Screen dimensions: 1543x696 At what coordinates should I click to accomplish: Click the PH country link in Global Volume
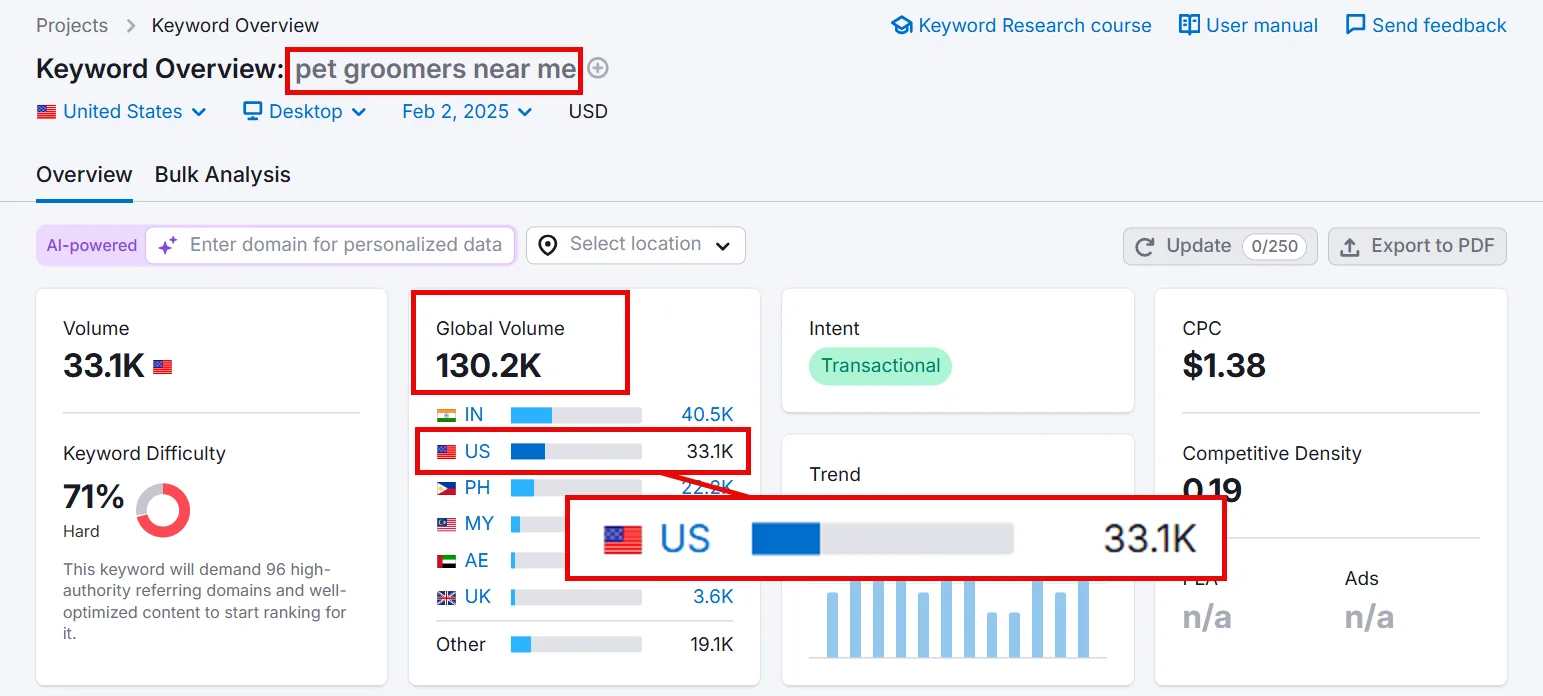pos(477,488)
